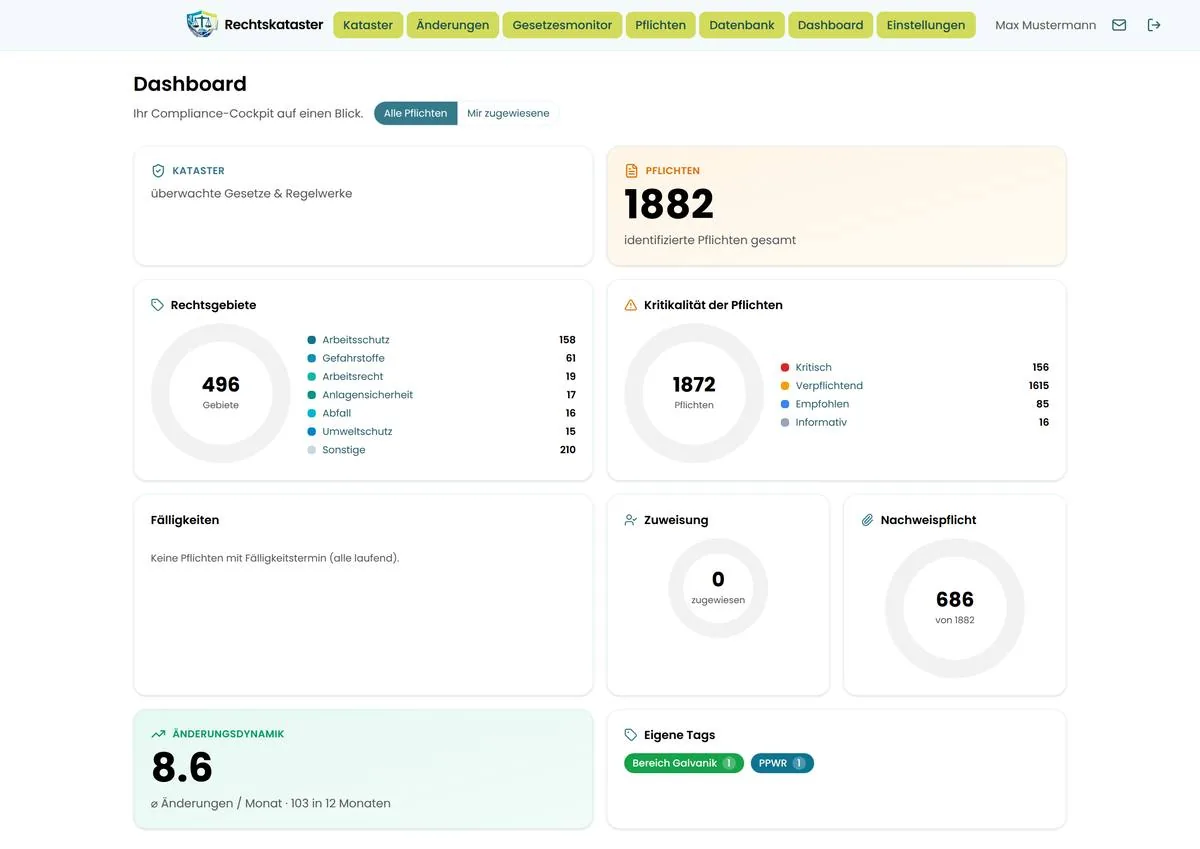This screenshot has width=1200, height=849.
Task: Go to the Gesetzesmonitor tab
Action: [x=562, y=25]
